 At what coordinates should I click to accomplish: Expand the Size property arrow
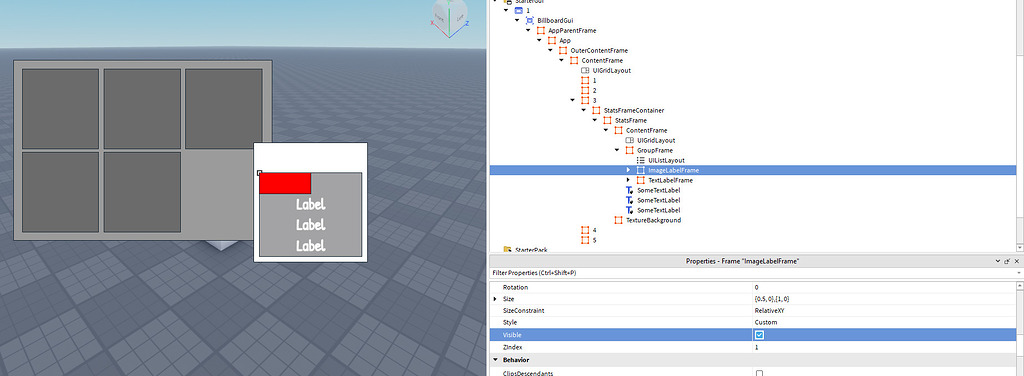coord(496,299)
